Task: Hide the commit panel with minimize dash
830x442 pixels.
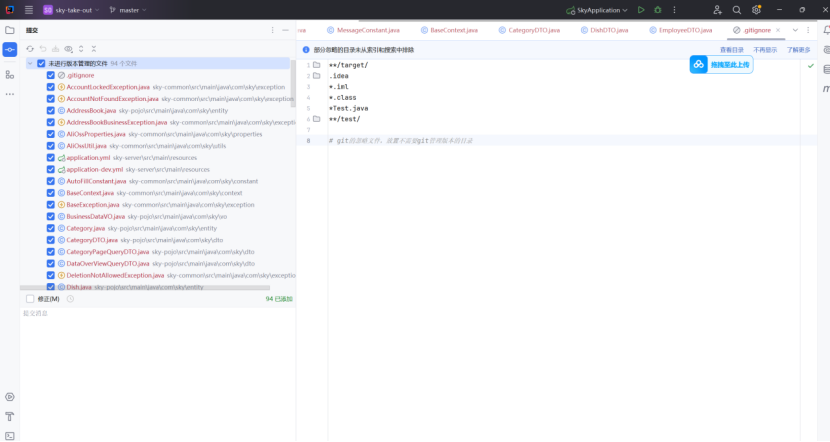Action: [285, 30]
